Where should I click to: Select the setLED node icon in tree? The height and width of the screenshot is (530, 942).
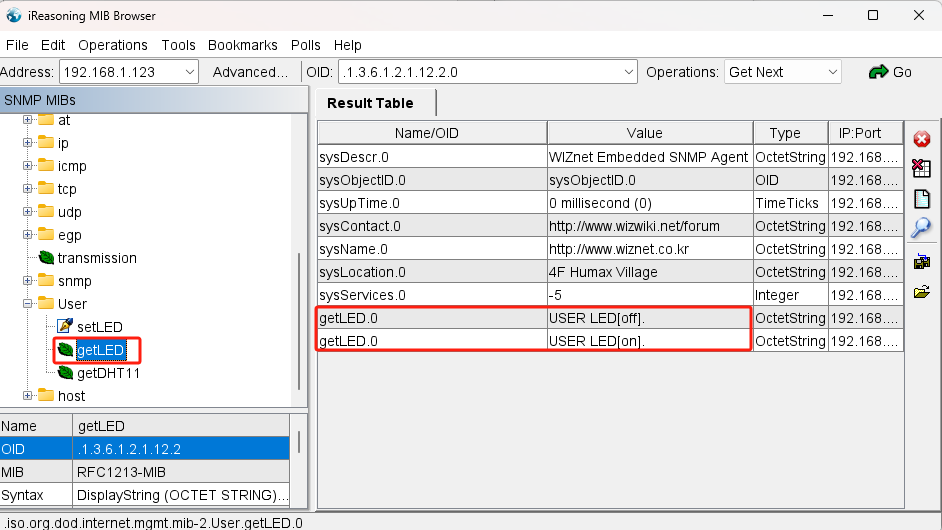pos(65,327)
